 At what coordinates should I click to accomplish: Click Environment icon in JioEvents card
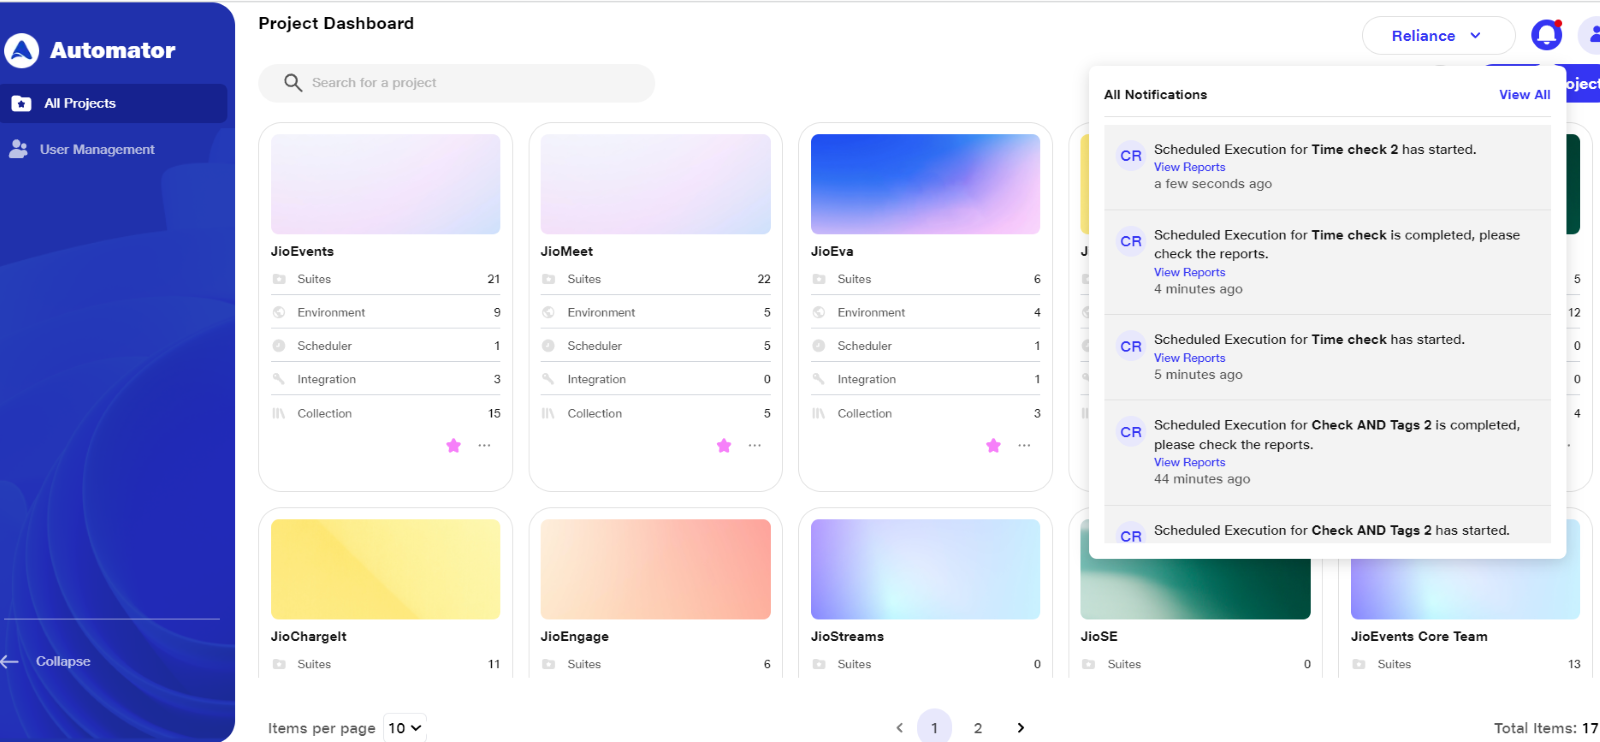[x=279, y=312]
